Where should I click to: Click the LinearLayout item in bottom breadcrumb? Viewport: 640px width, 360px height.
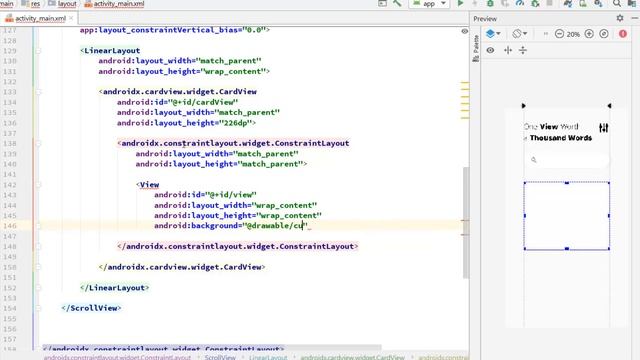(x=268, y=357)
